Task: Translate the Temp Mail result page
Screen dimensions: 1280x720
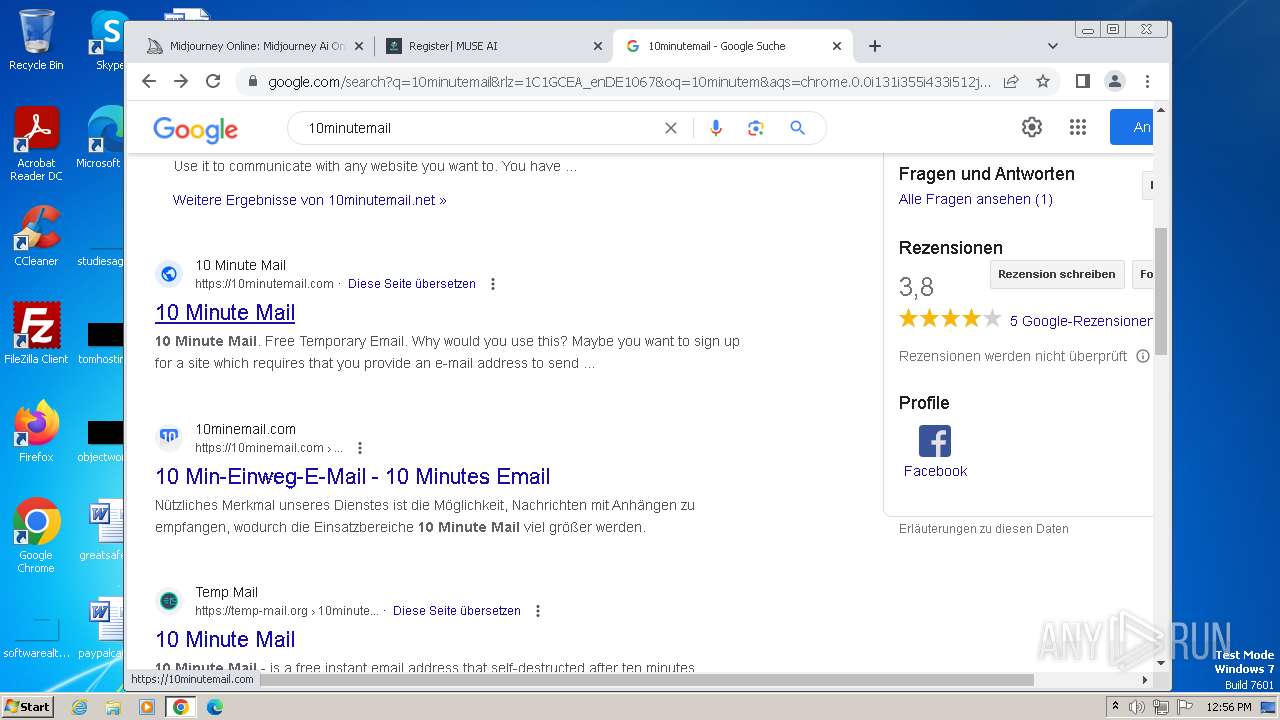Action: [457, 611]
